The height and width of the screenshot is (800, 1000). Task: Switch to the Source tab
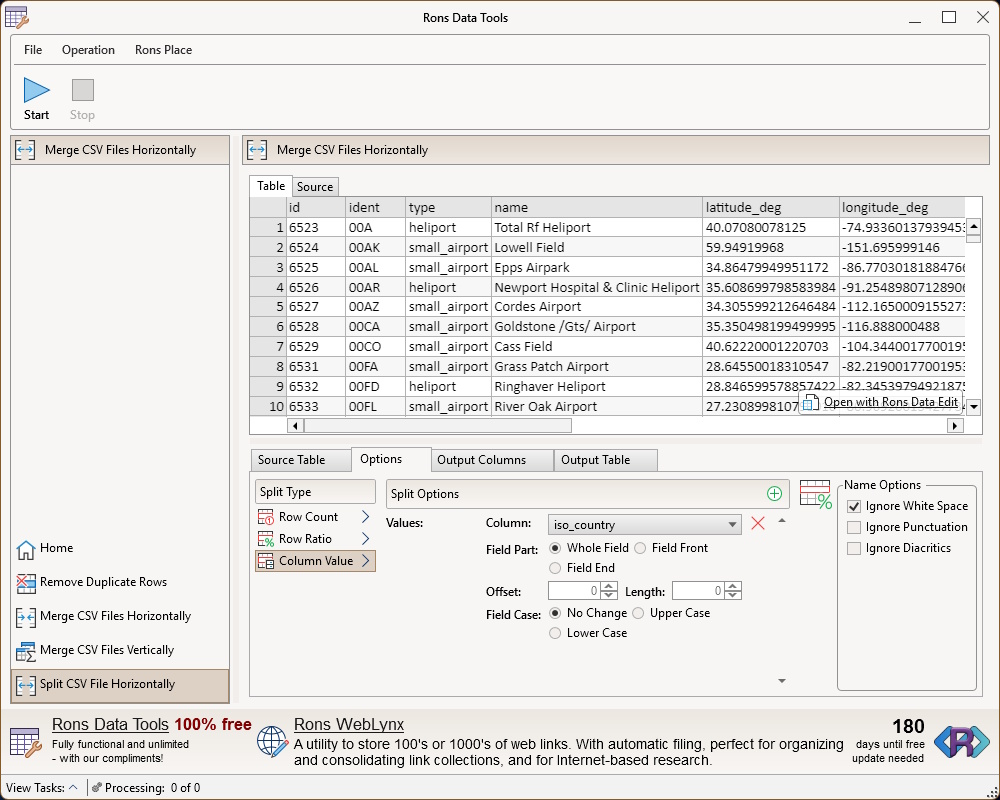(x=315, y=187)
